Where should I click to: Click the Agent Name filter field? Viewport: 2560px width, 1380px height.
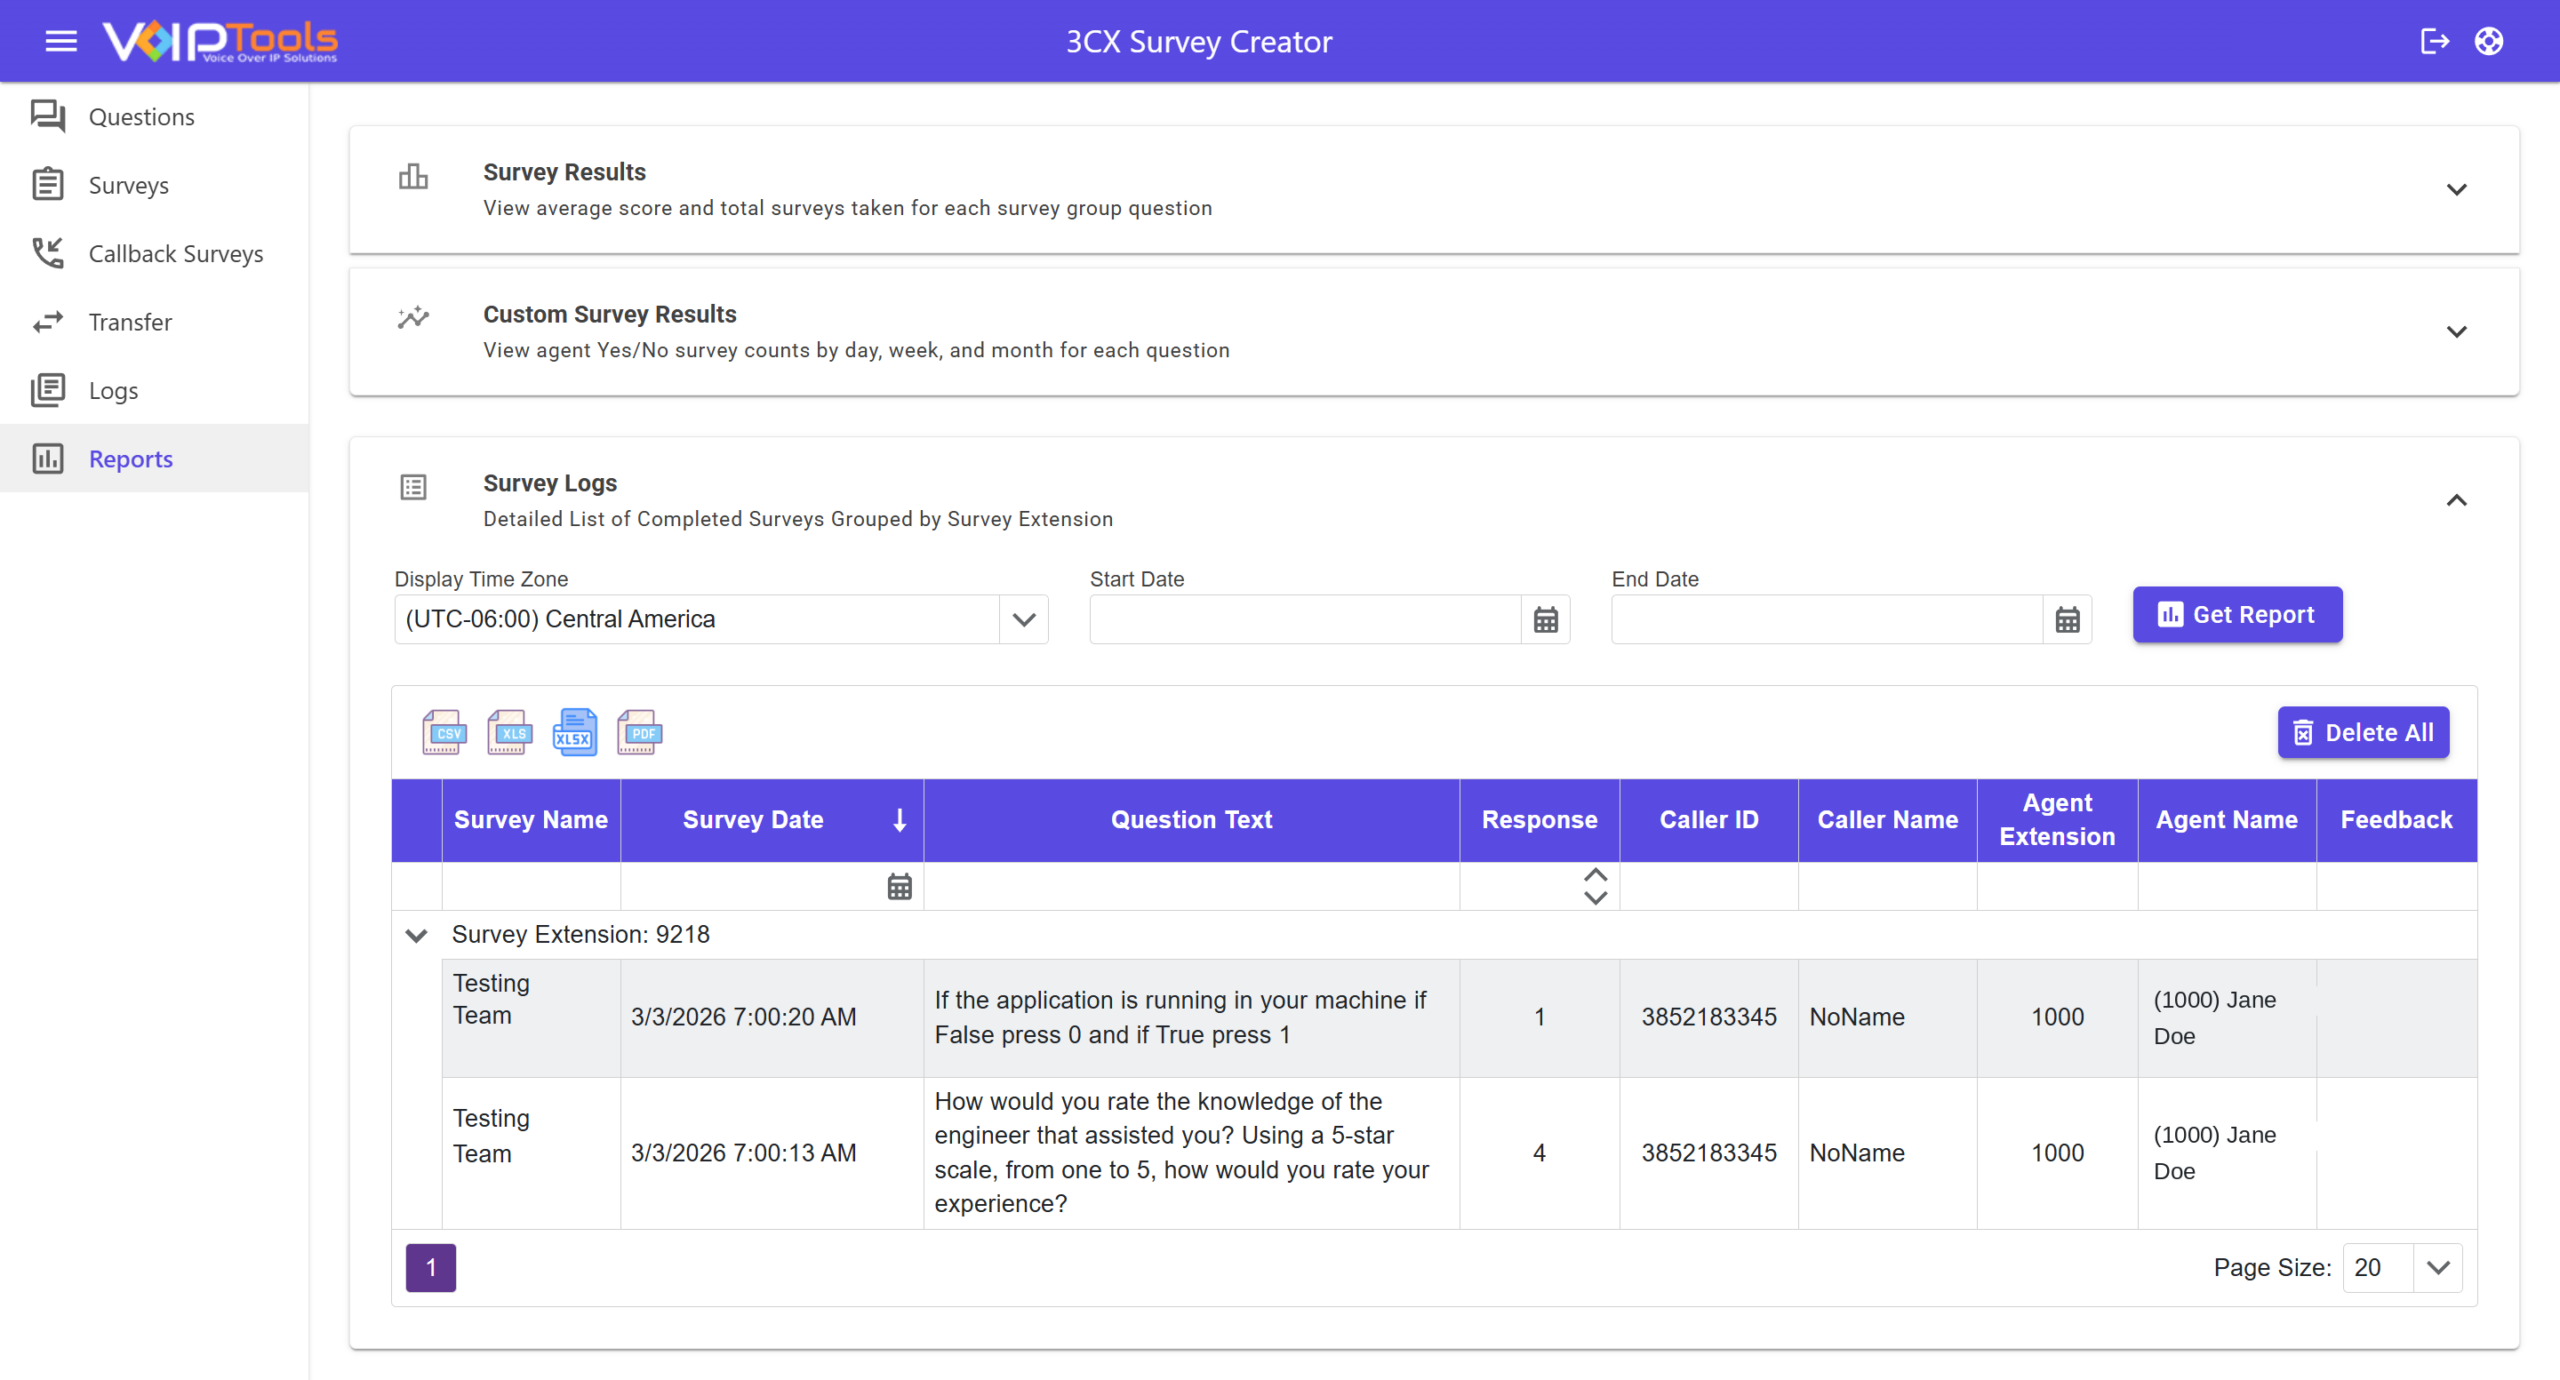(2227, 886)
